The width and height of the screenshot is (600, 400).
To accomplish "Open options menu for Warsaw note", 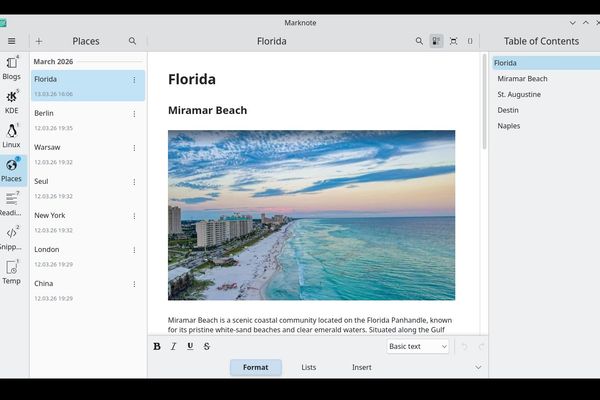I will [x=134, y=148].
